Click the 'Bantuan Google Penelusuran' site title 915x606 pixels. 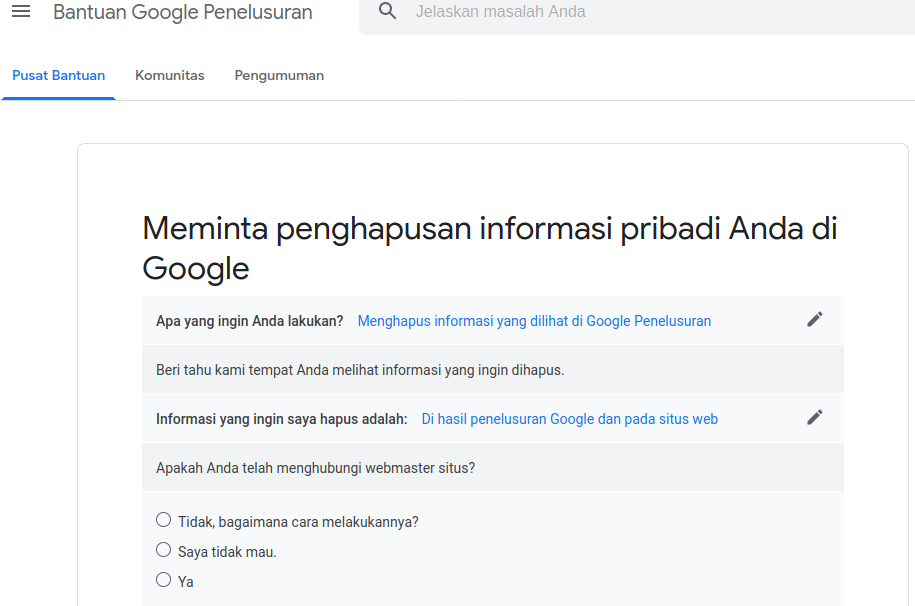(x=183, y=13)
